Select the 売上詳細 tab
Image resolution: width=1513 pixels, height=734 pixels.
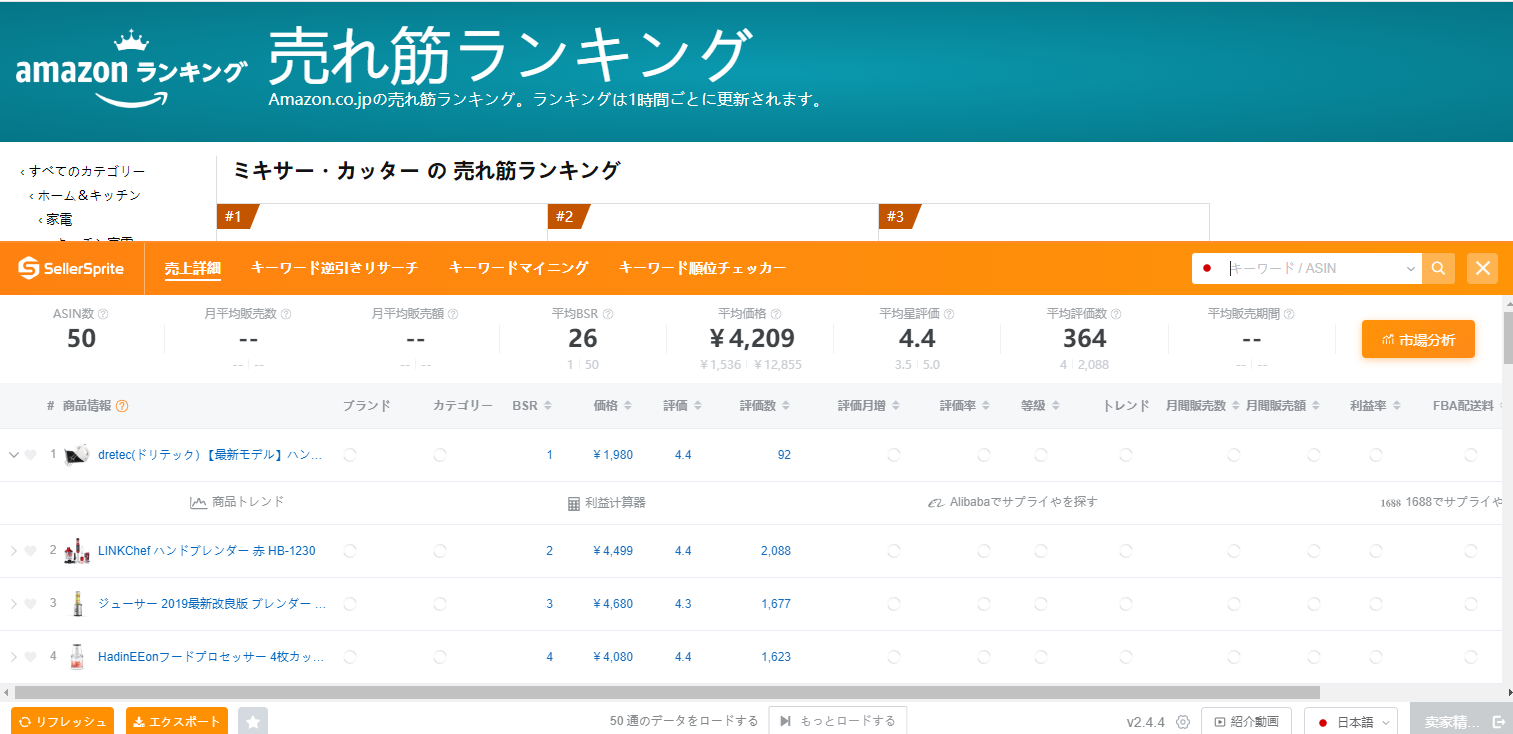193,268
